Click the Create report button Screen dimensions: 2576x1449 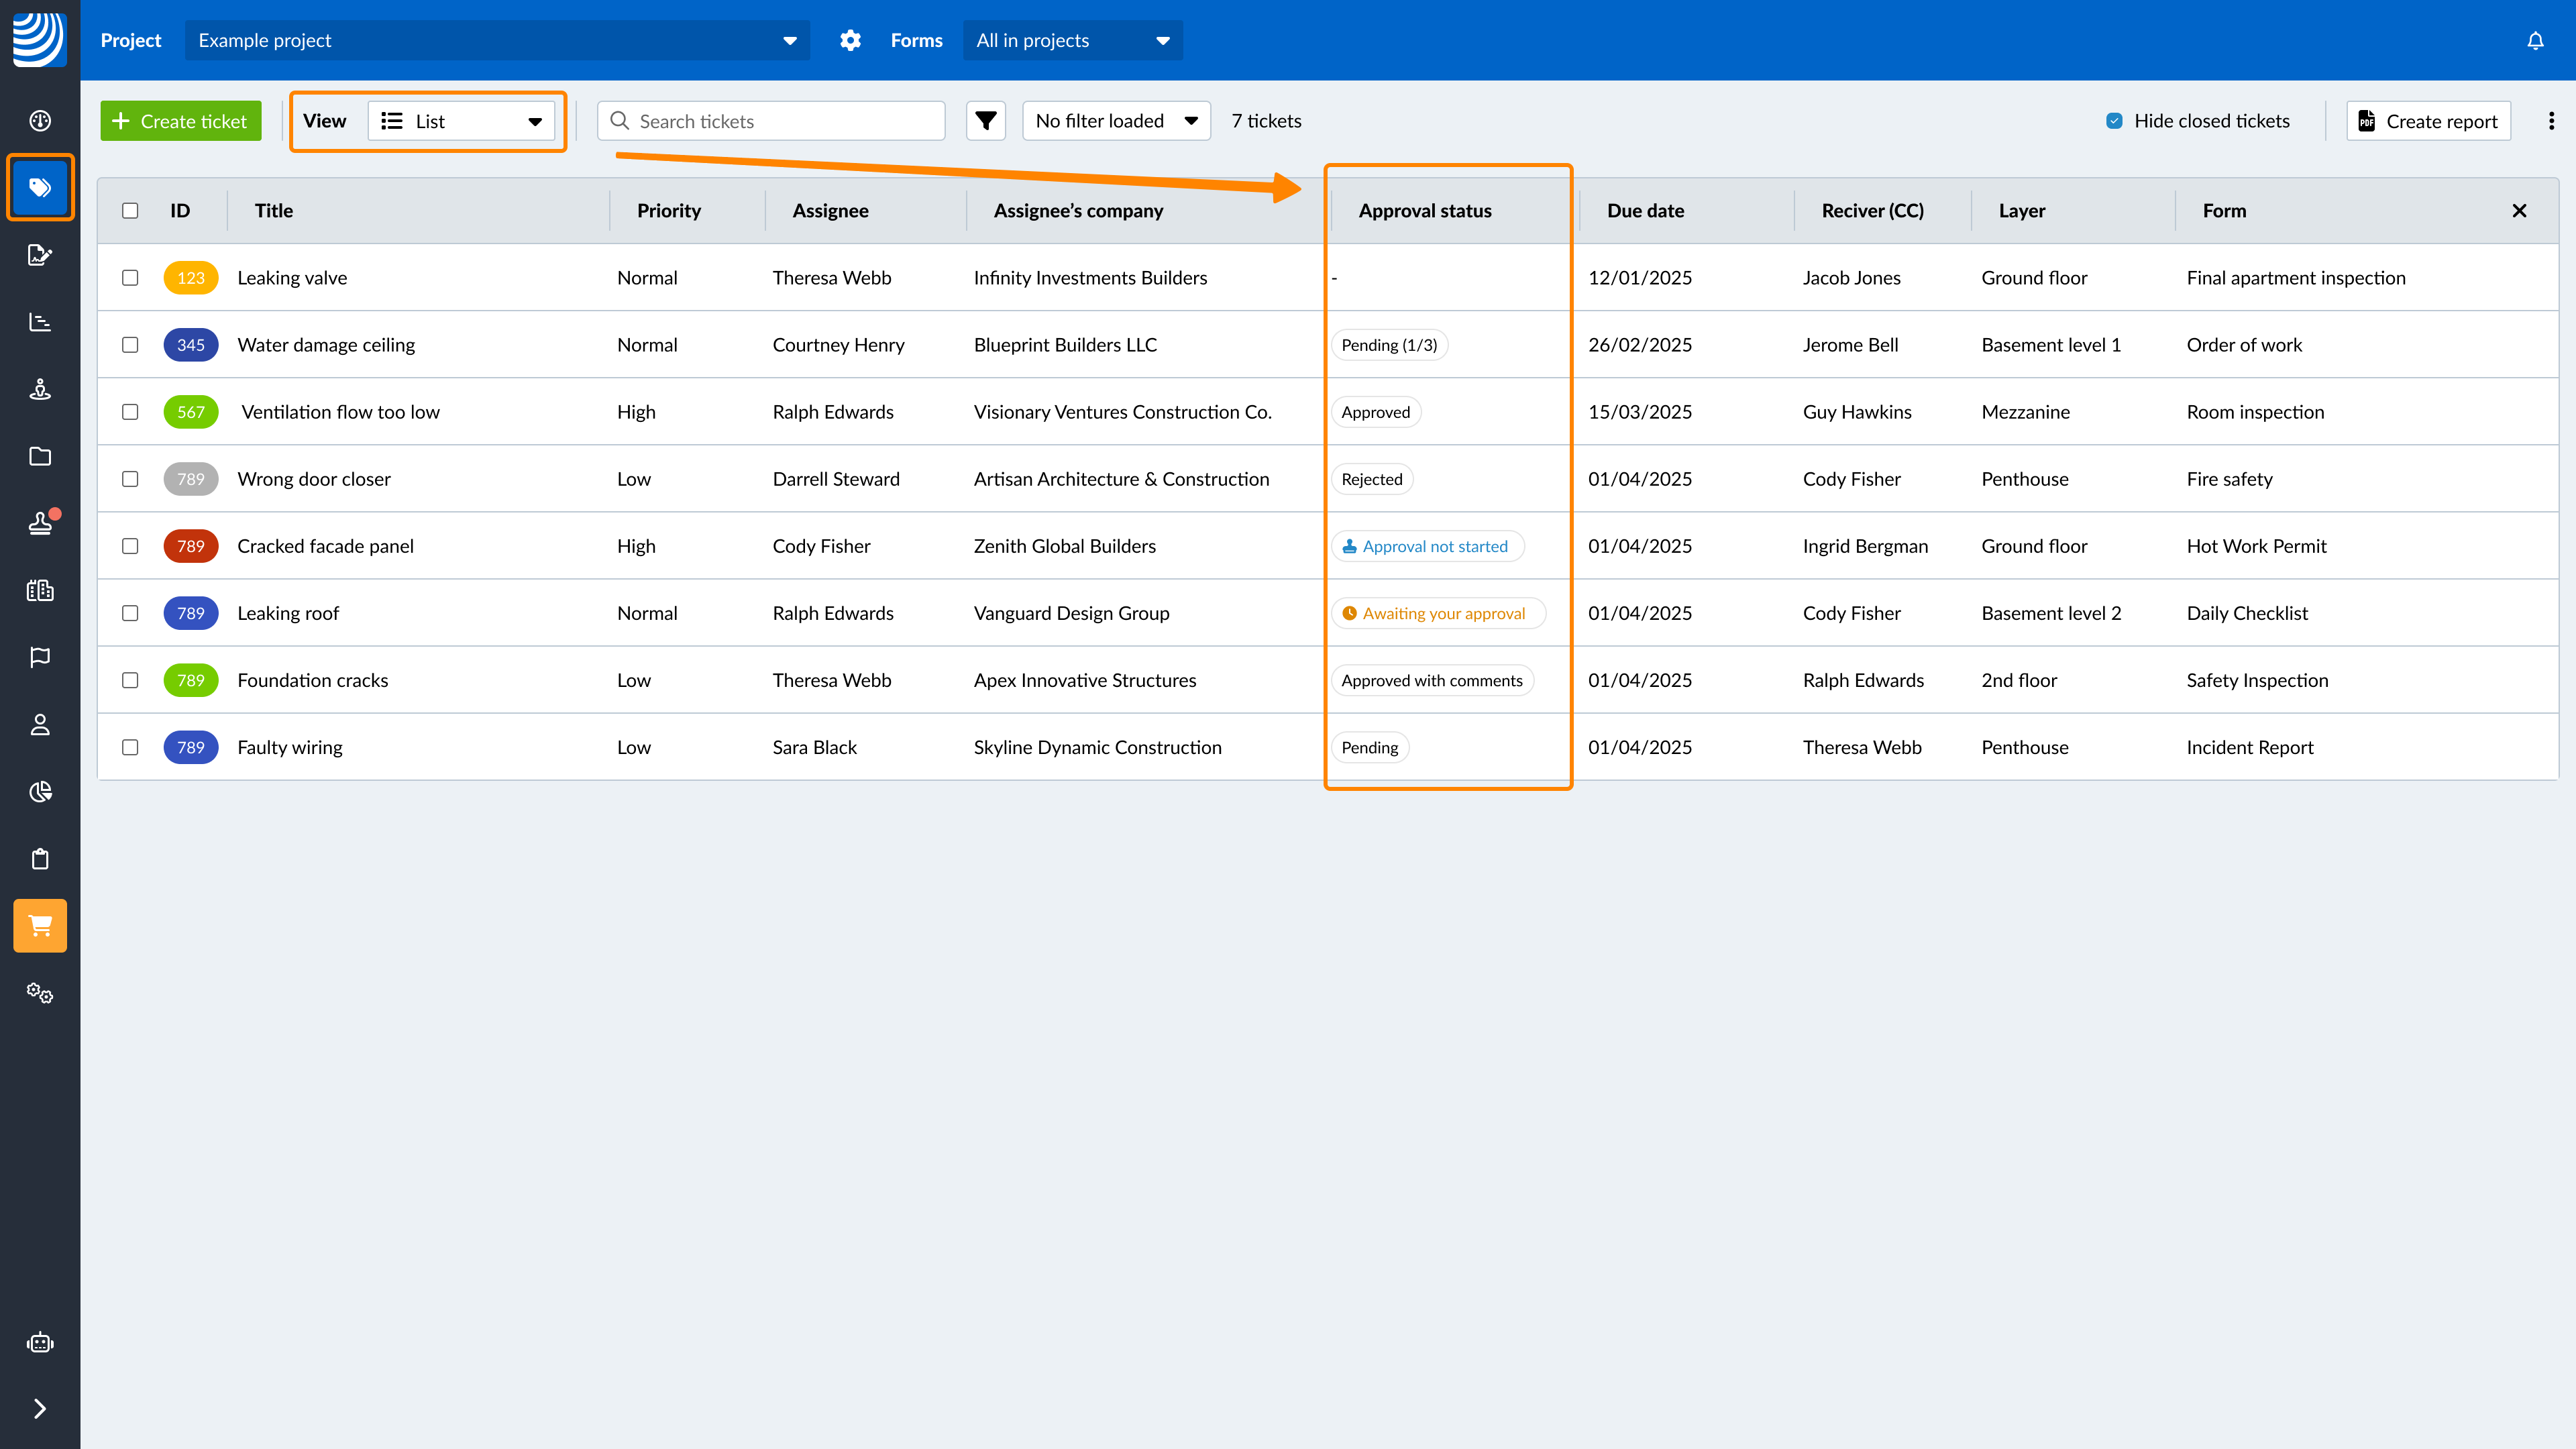2428,121
